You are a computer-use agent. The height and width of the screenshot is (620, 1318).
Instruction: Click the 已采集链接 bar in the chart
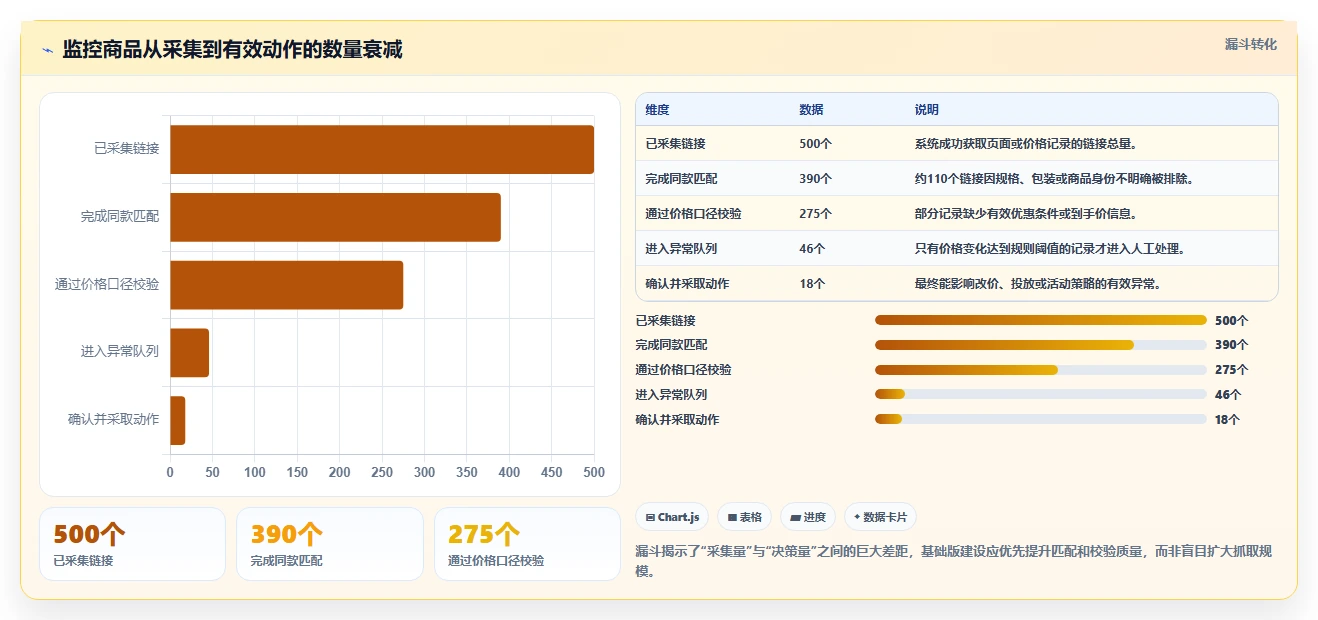coord(382,149)
